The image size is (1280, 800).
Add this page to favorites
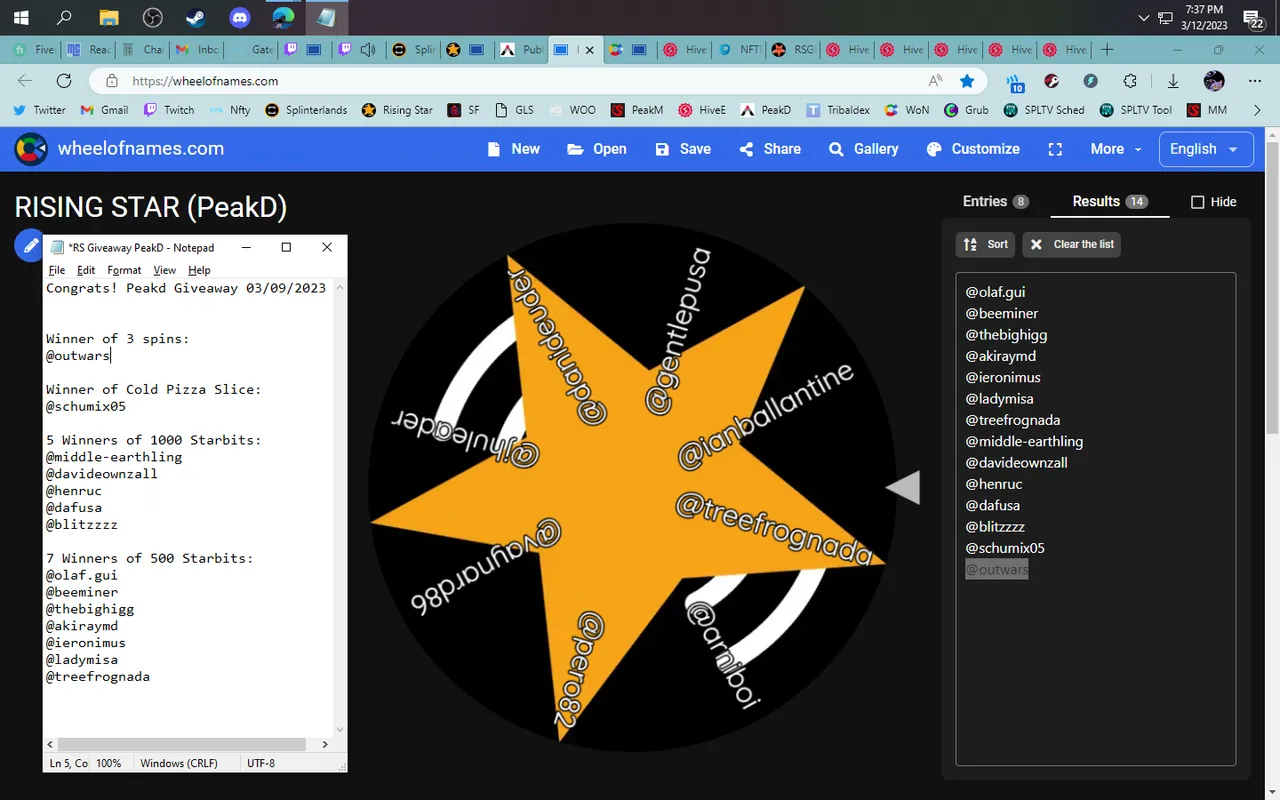click(x=966, y=81)
